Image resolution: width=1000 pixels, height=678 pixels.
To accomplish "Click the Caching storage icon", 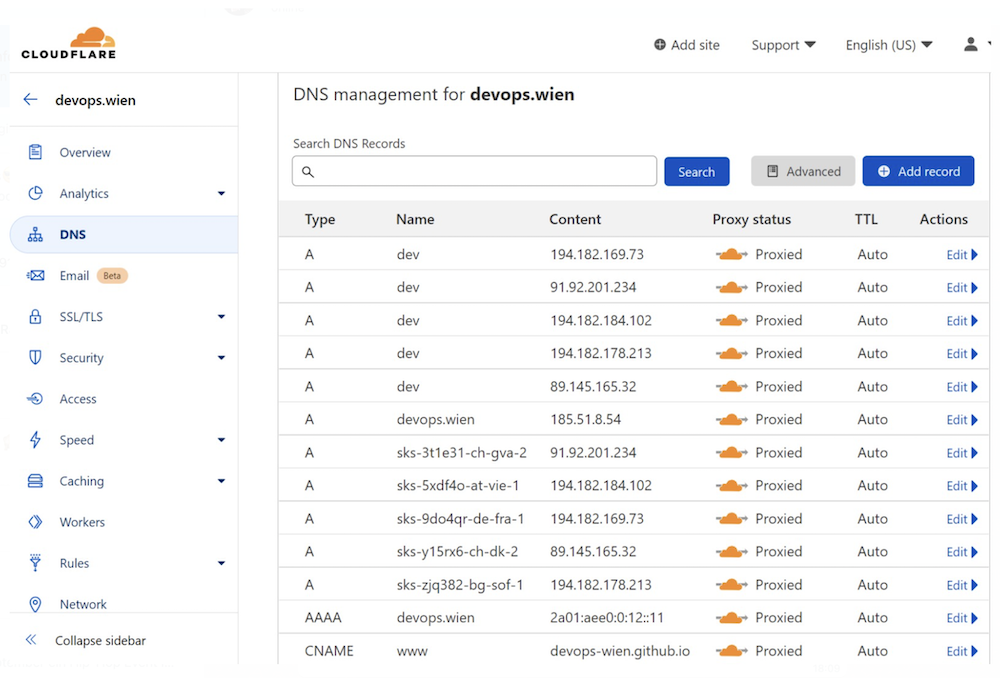I will pyautogui.click(x=35, y=481).
